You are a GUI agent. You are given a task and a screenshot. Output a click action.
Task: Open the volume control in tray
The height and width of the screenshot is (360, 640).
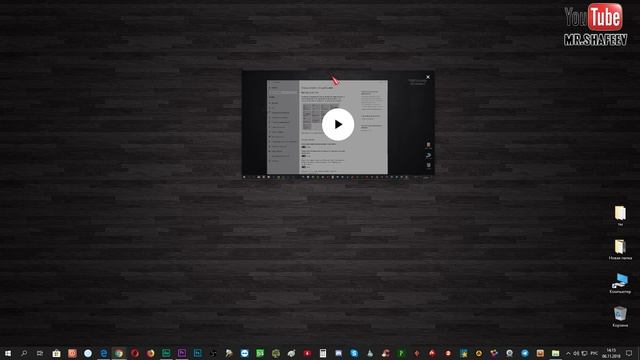[x=576, y=353]
